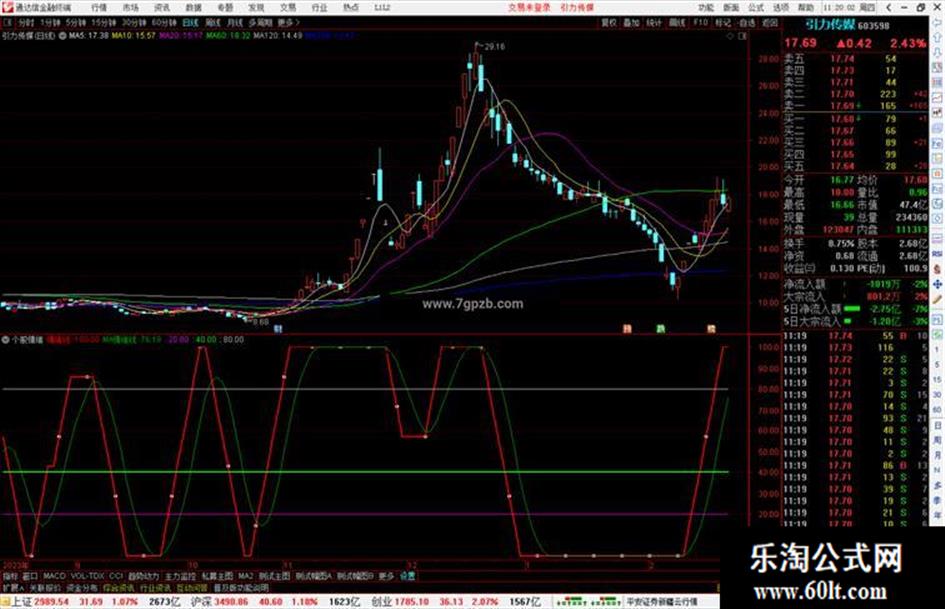The width and height of the screenshot is (945, 609).
Task: Open the 公式 menu
Action: (x=756, y=7)
